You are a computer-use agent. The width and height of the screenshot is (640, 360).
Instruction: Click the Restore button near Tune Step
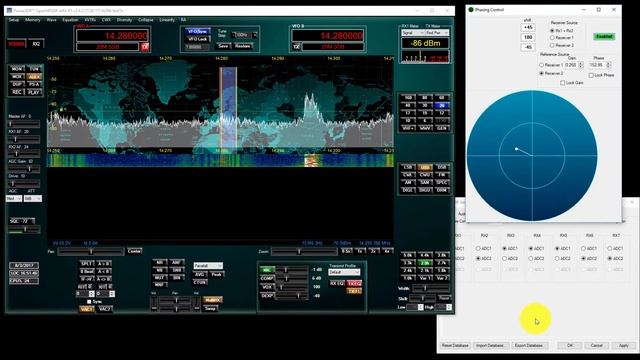pyautogui.click(x=242, y=46)
